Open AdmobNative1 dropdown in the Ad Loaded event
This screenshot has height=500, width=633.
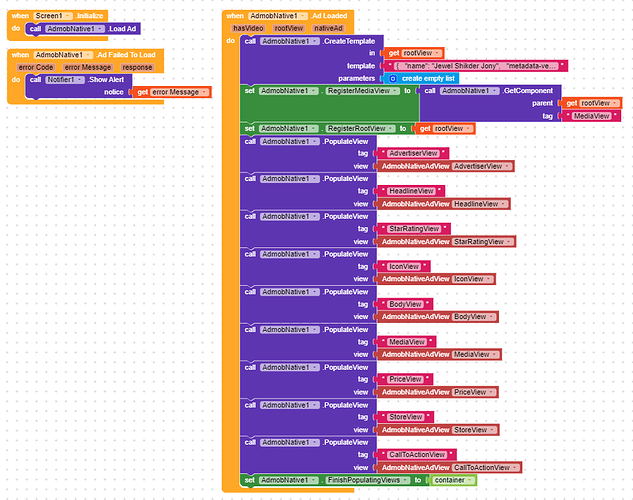[278, 16]
